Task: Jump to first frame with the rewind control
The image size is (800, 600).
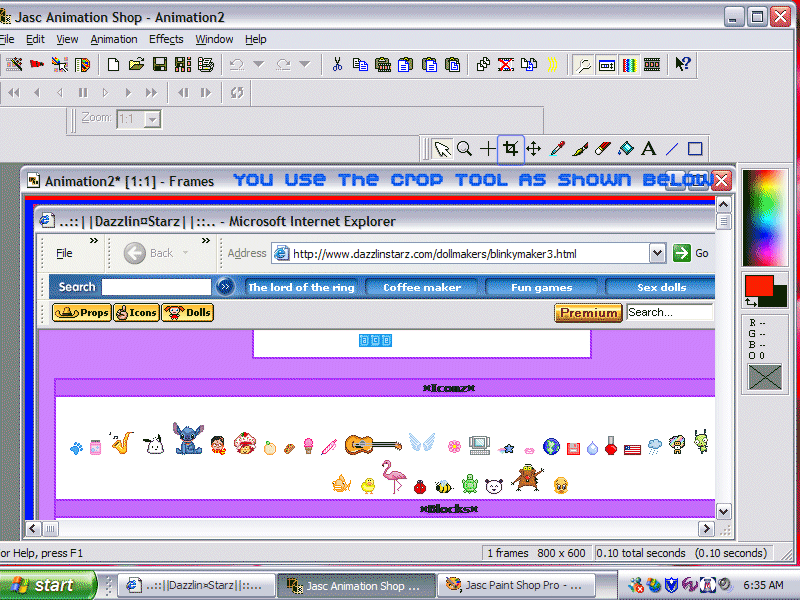Action: 14,93
